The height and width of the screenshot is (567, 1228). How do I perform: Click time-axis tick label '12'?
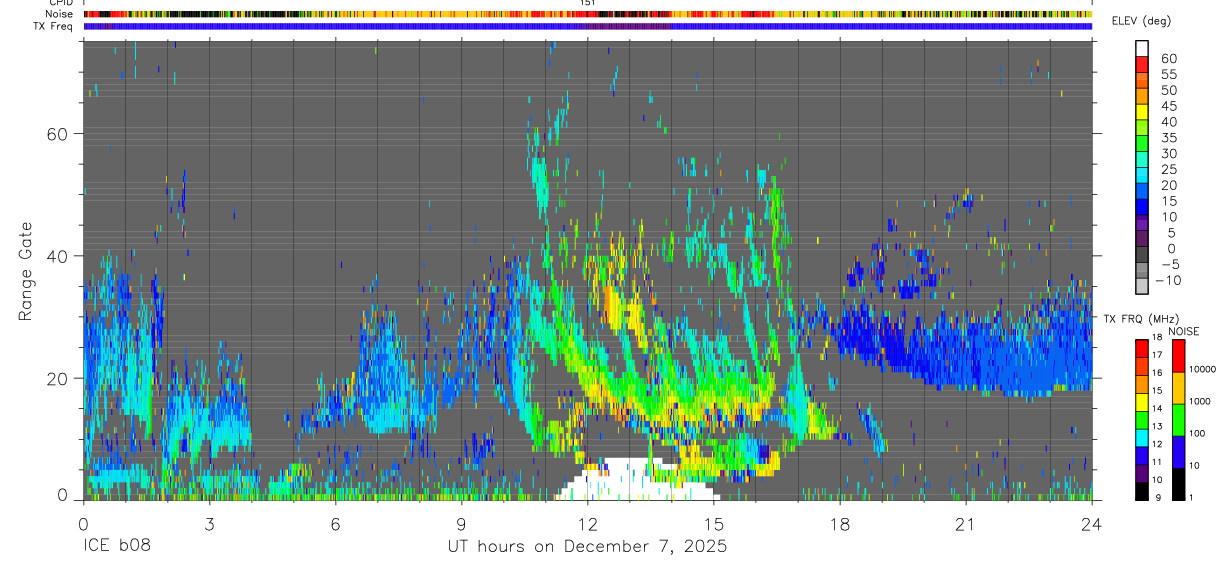[x=587, y=524]
